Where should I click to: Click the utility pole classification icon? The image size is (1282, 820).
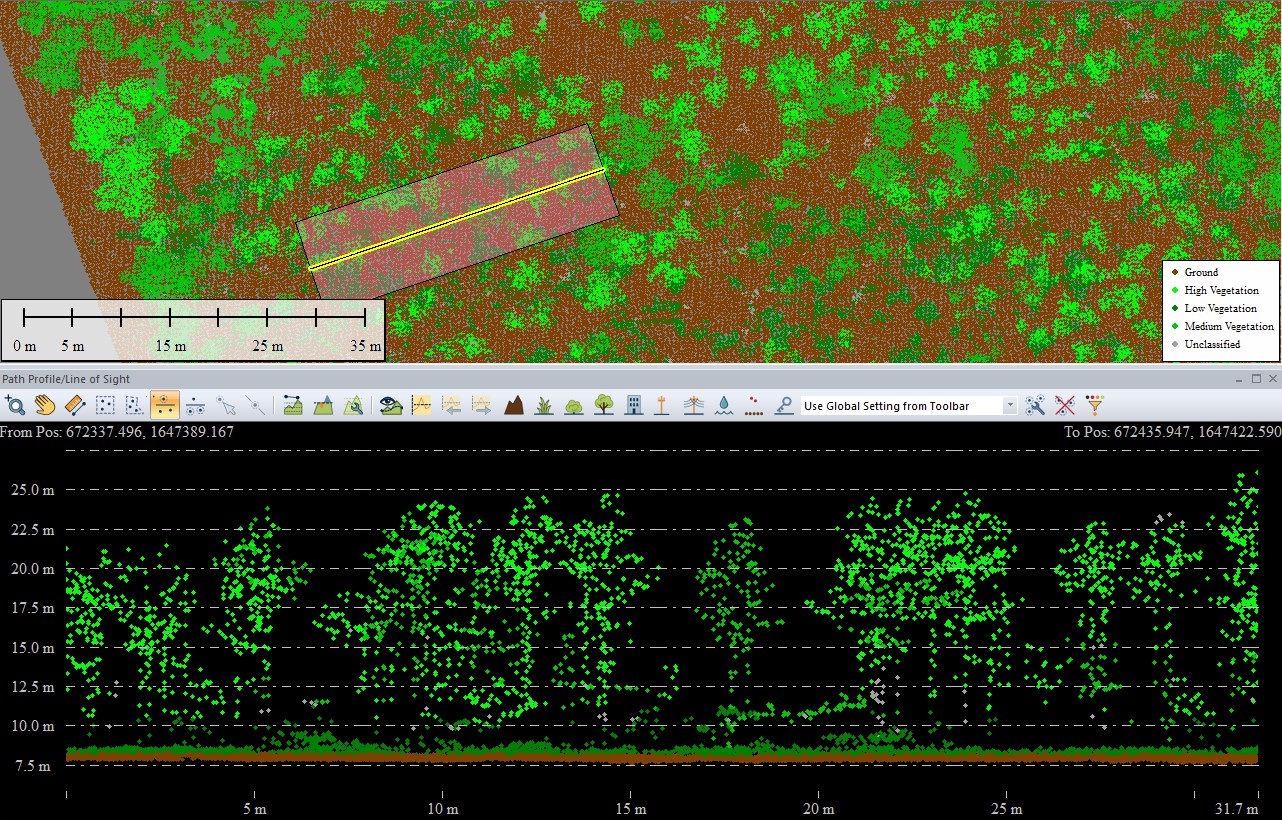(661, 405)
